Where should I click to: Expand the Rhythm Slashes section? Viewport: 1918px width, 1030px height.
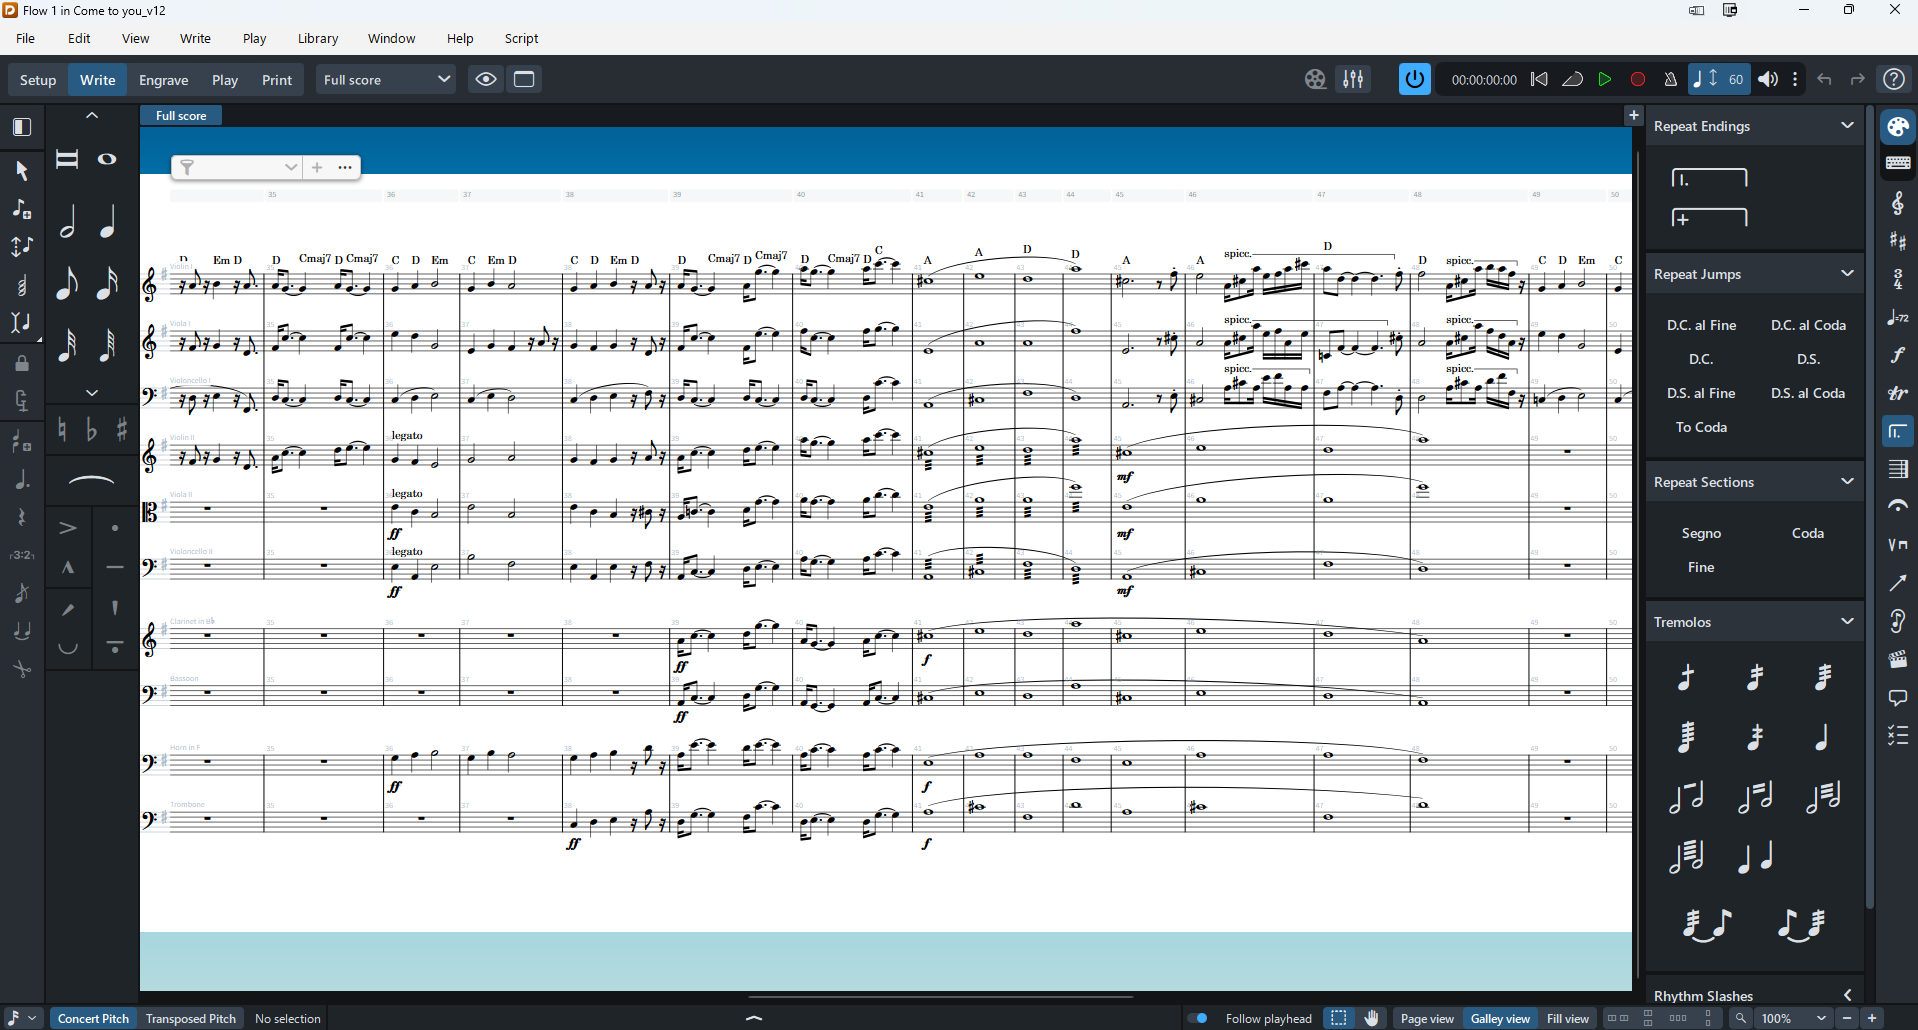1846,995
